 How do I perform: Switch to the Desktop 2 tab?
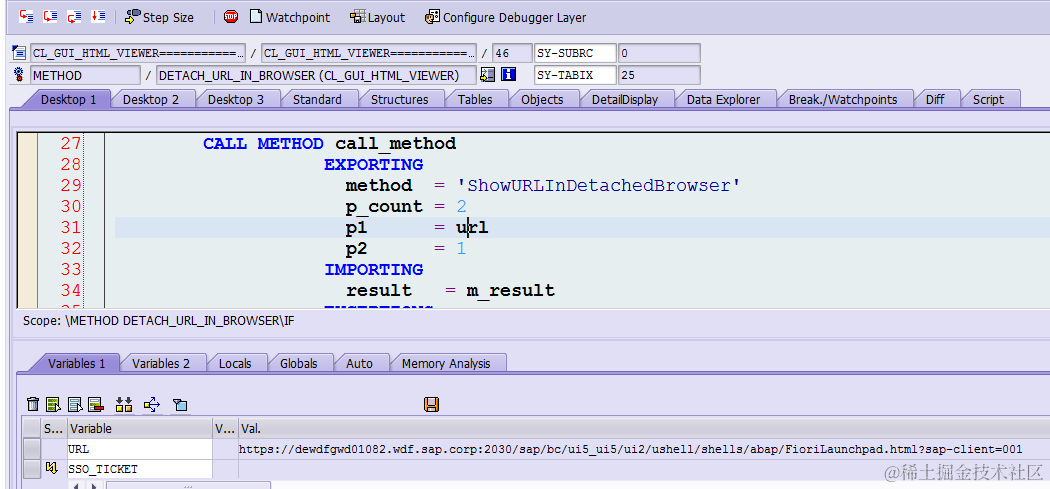(x=151, y=99)
